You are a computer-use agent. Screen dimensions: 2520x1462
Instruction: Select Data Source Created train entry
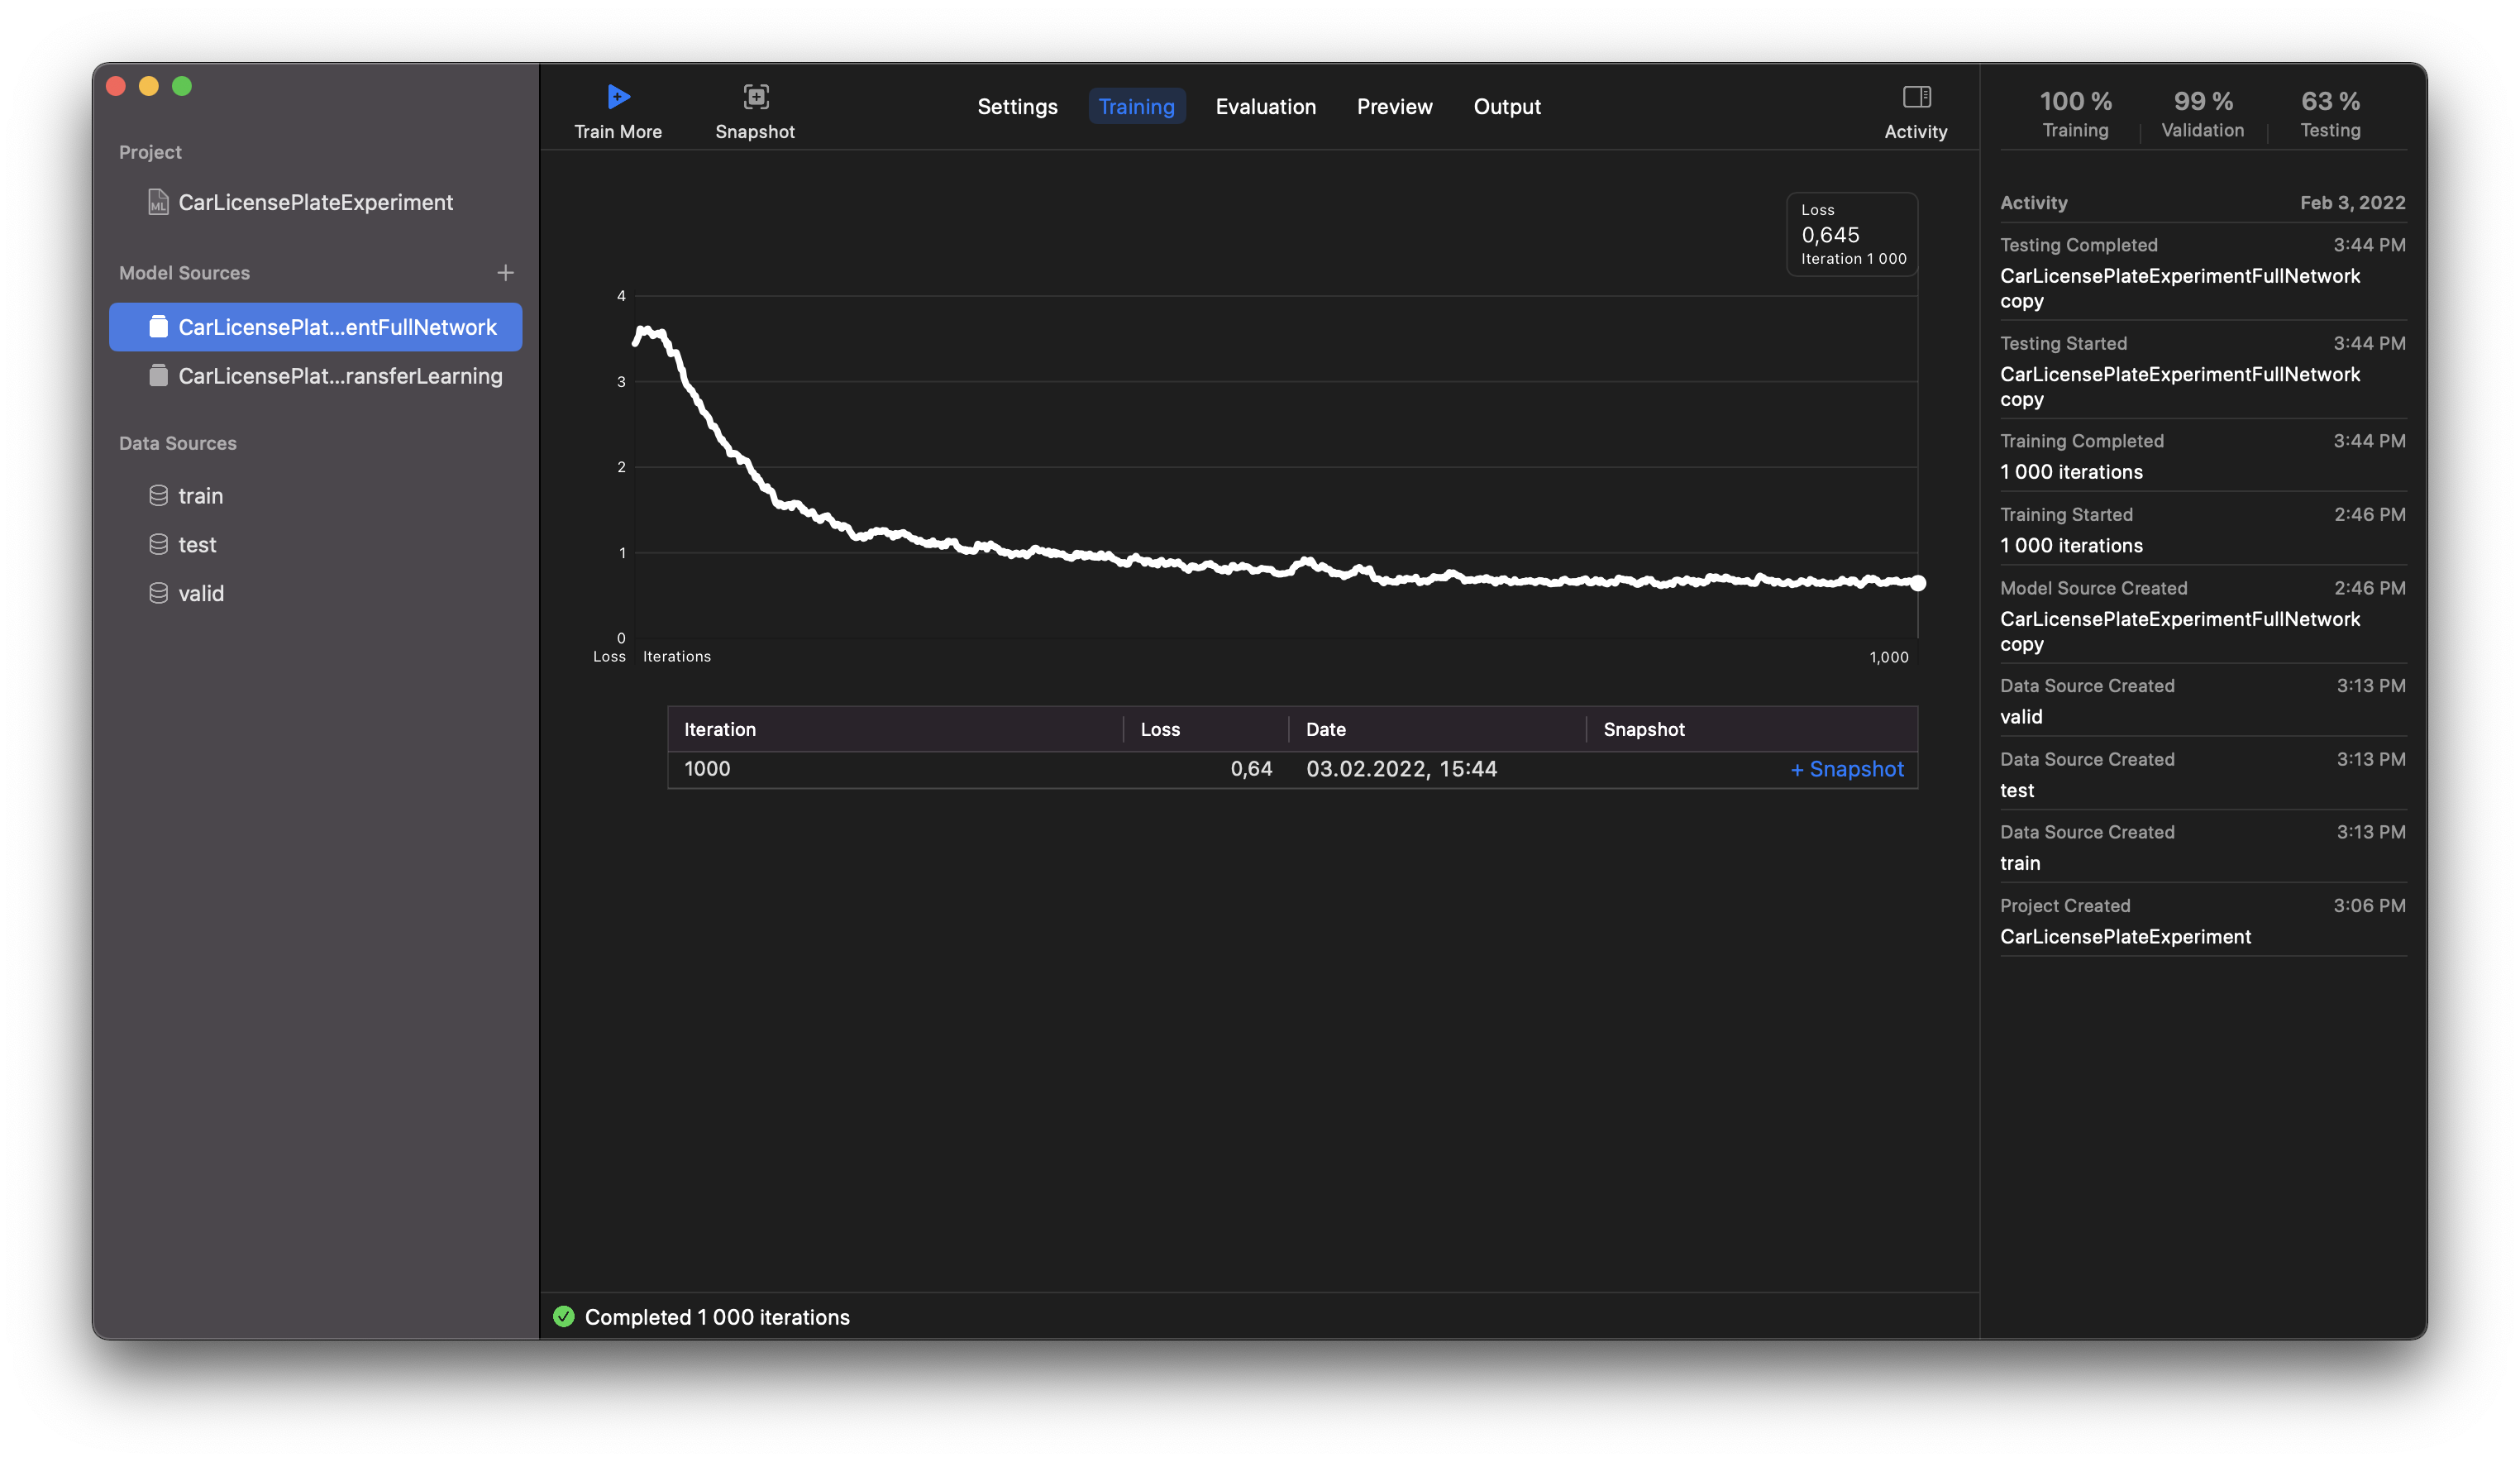tap(2202, 847)
